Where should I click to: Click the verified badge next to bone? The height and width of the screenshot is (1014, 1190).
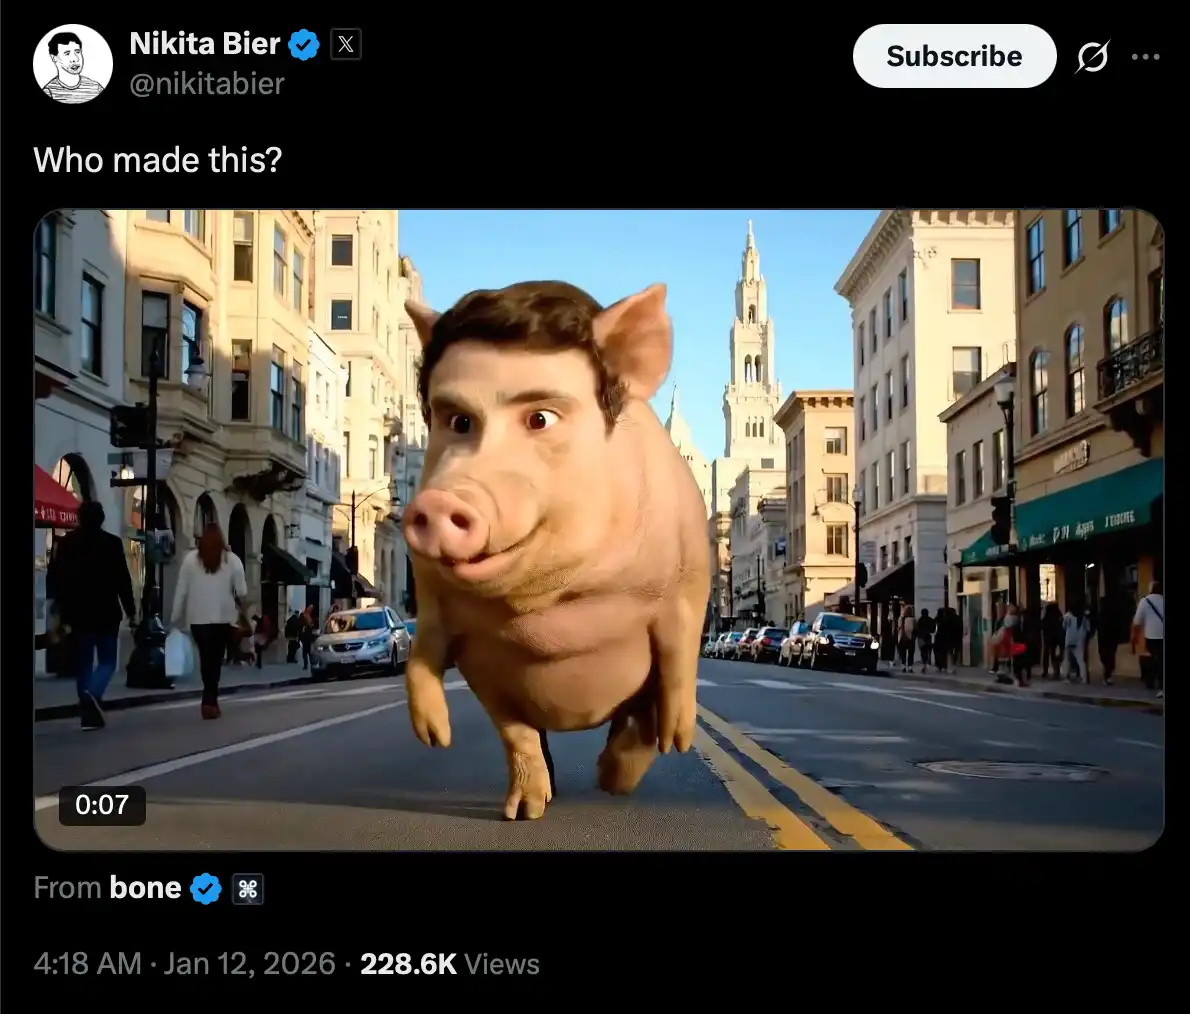(x=206, y=889)
